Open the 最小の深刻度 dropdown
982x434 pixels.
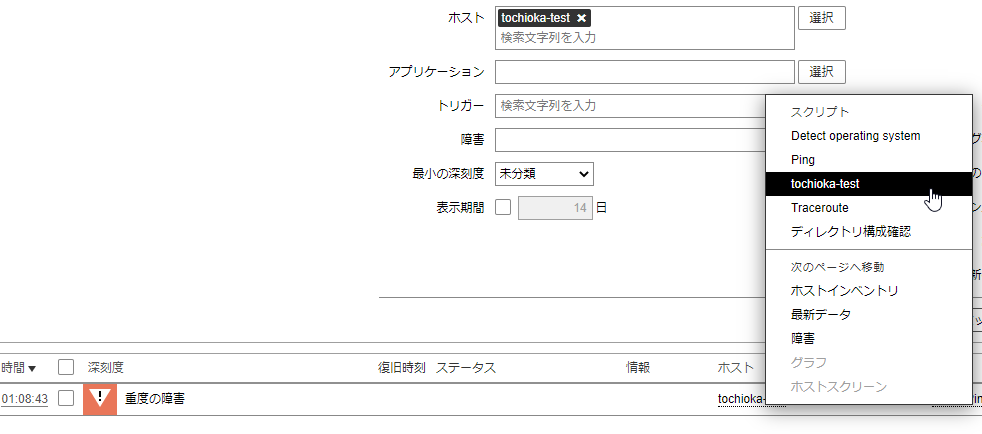(544, 173)
